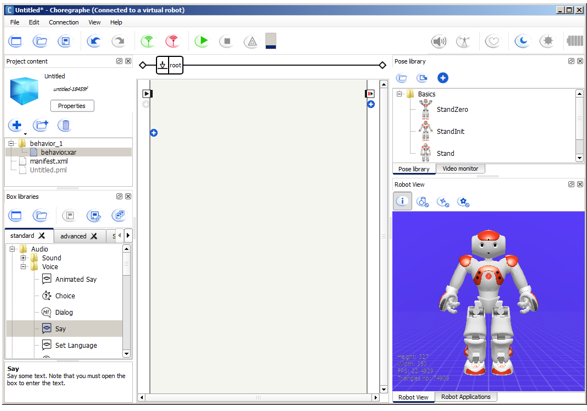Click blue plus icon in Project content

16,125
